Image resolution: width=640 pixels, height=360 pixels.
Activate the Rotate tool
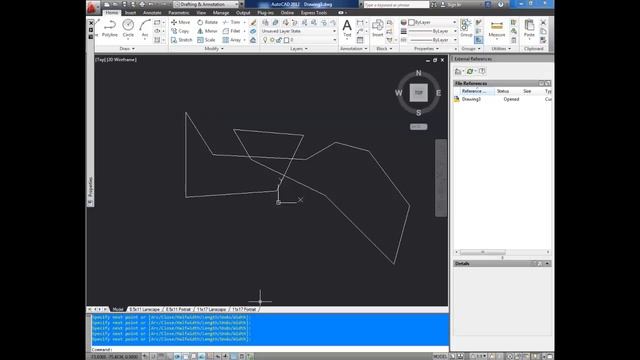point(207,22)
